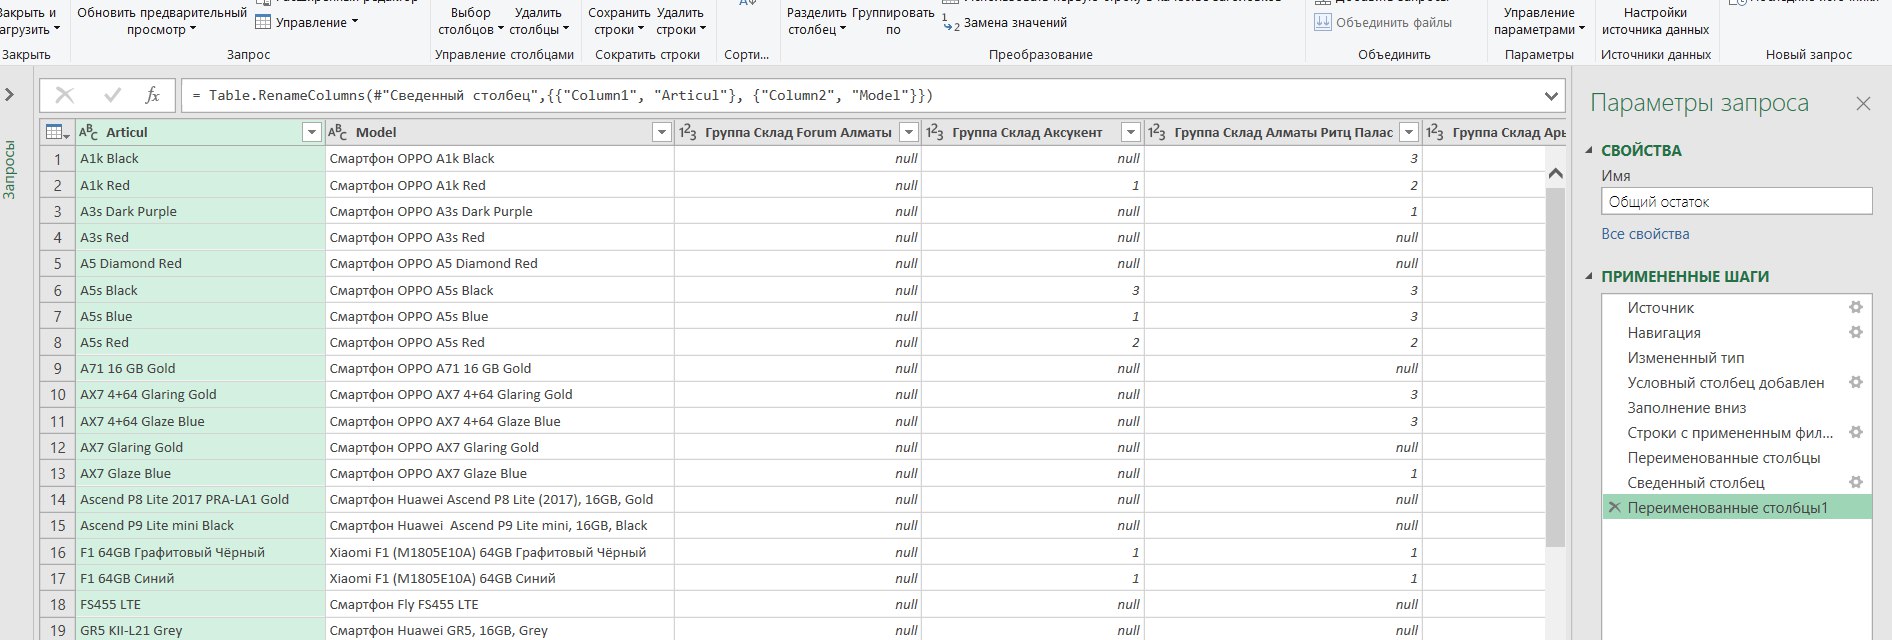Viewport: 1892px width, 640px height.
Task: Click Группировать по button
Action: 893,21
